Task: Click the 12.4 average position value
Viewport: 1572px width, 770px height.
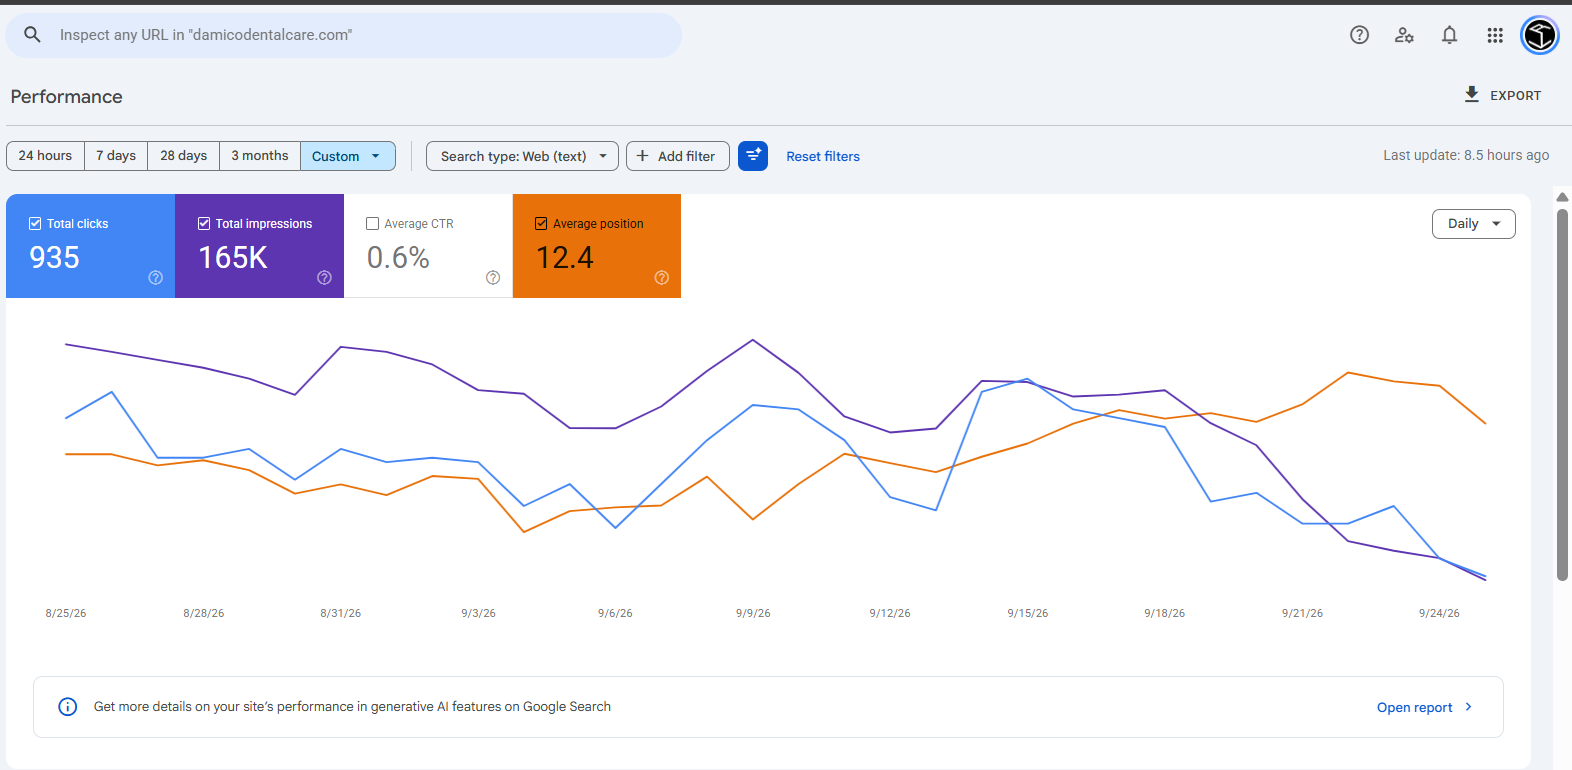Action: [x=565, y=258]
